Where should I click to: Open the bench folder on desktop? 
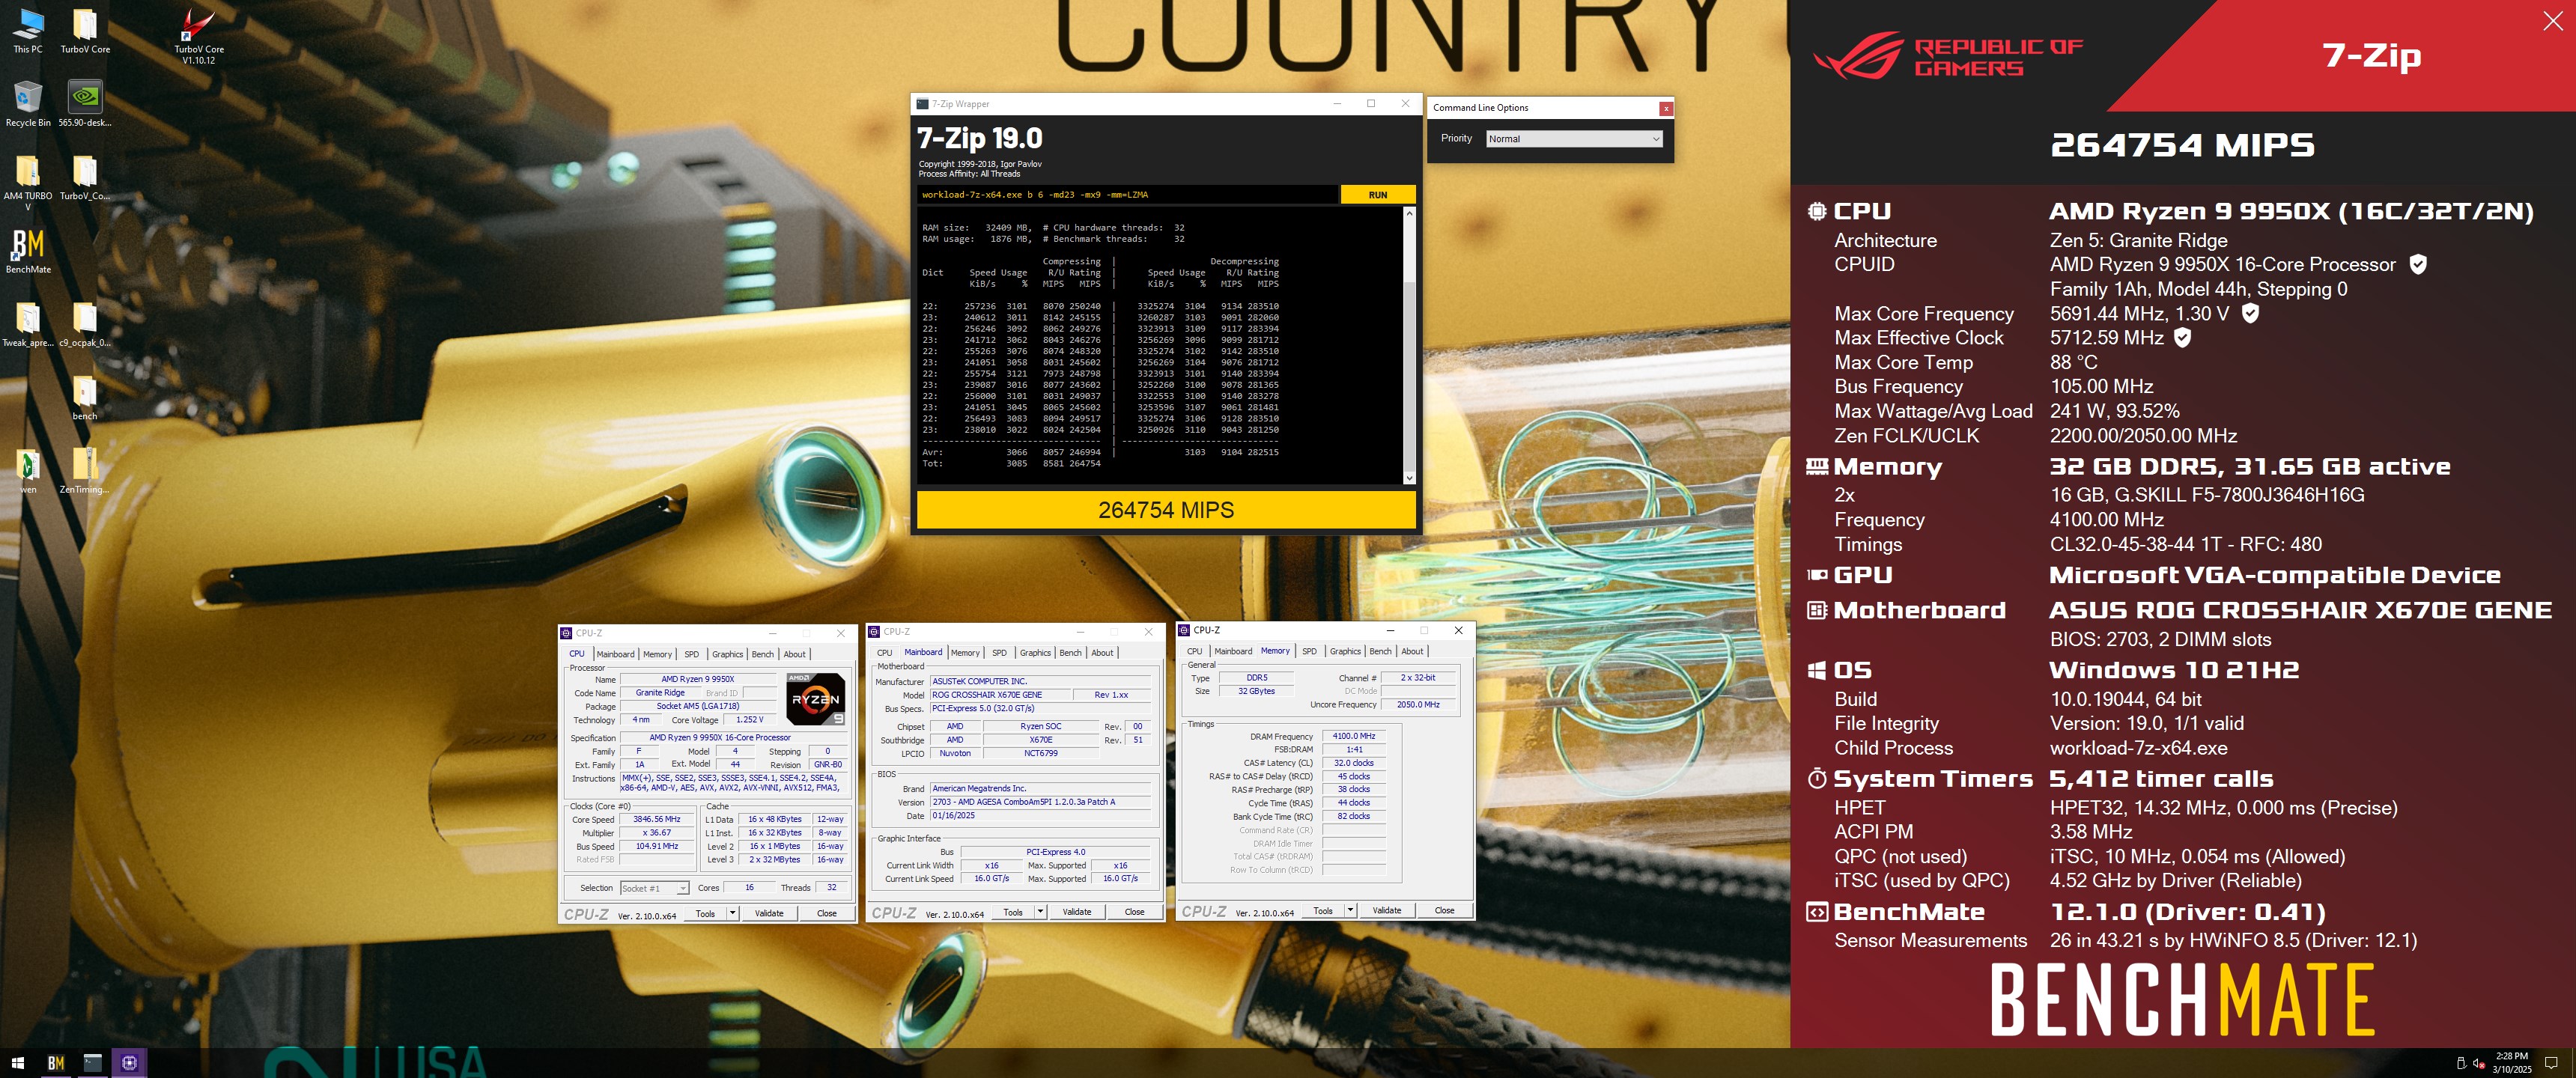(x=85, y=397)
